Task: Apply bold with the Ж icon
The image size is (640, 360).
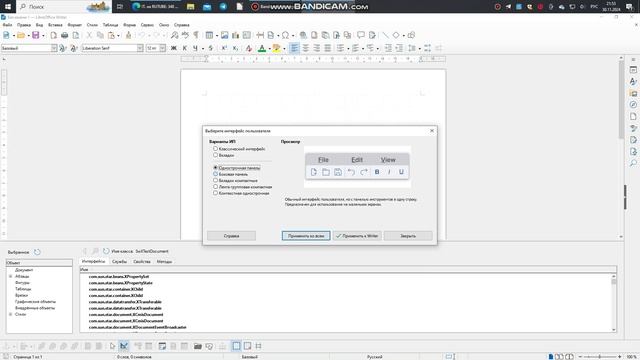Action: point(174,48)
